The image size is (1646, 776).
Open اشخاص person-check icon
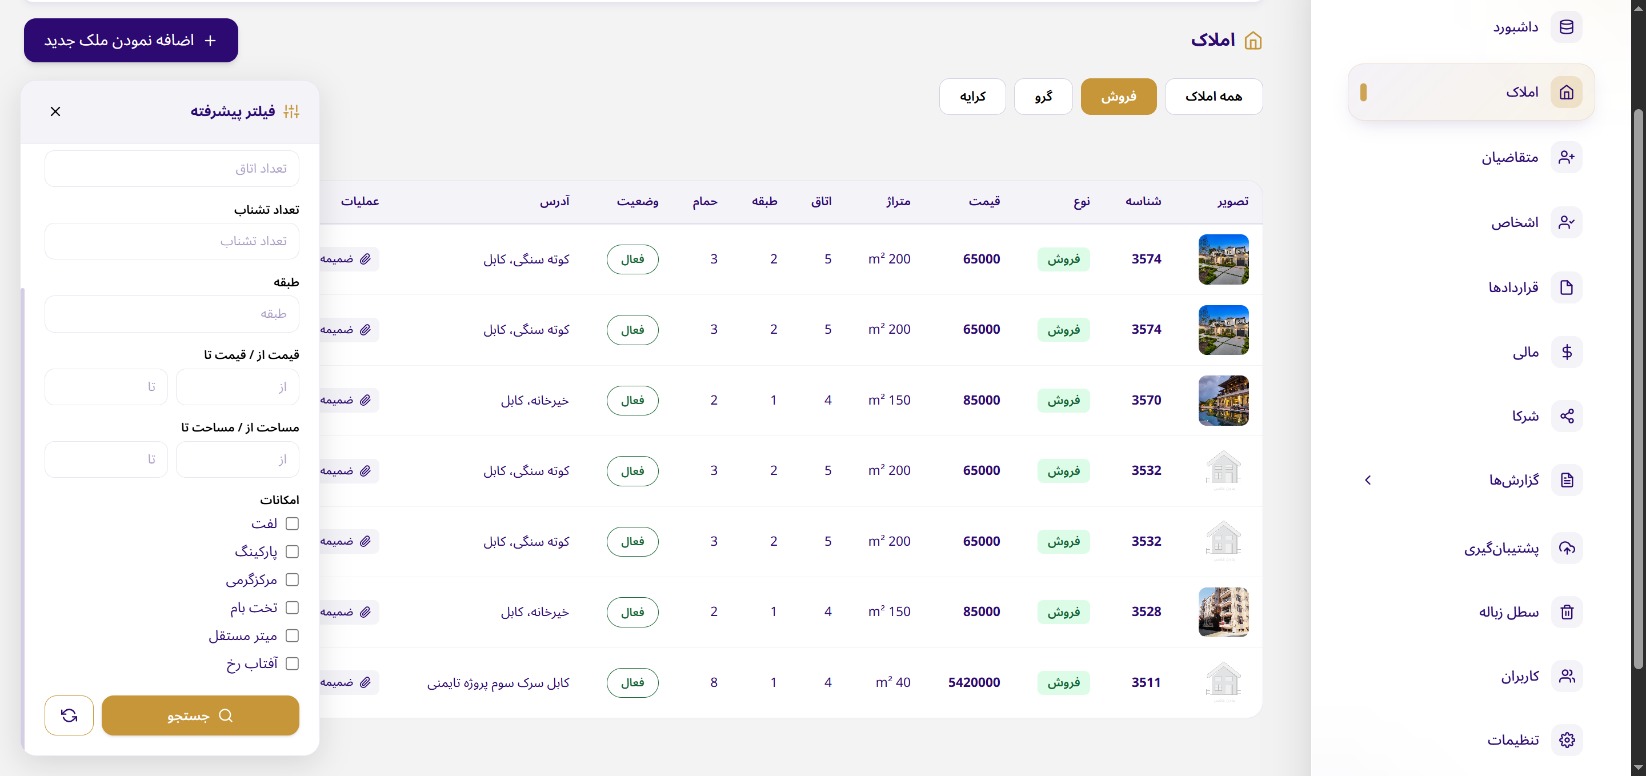click(x=1566, y=222)
